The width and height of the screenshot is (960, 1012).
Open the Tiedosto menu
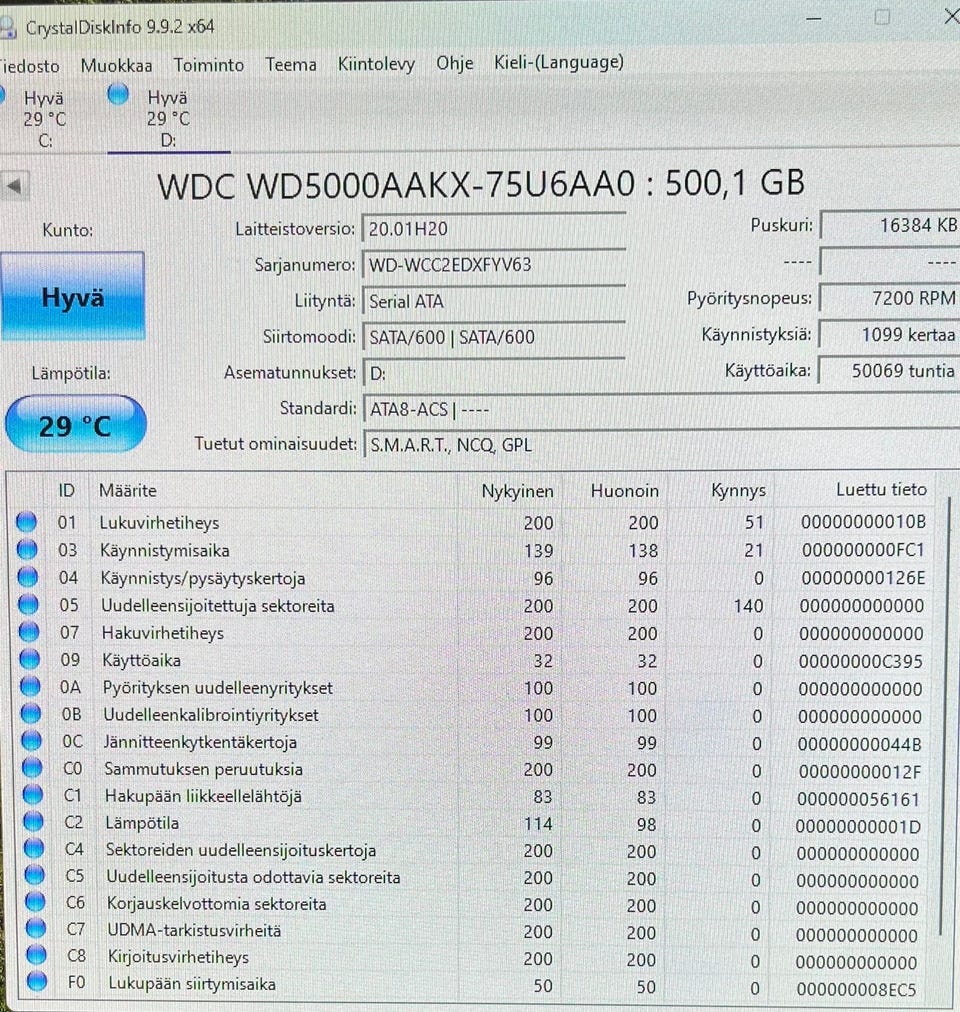[29, 66]
